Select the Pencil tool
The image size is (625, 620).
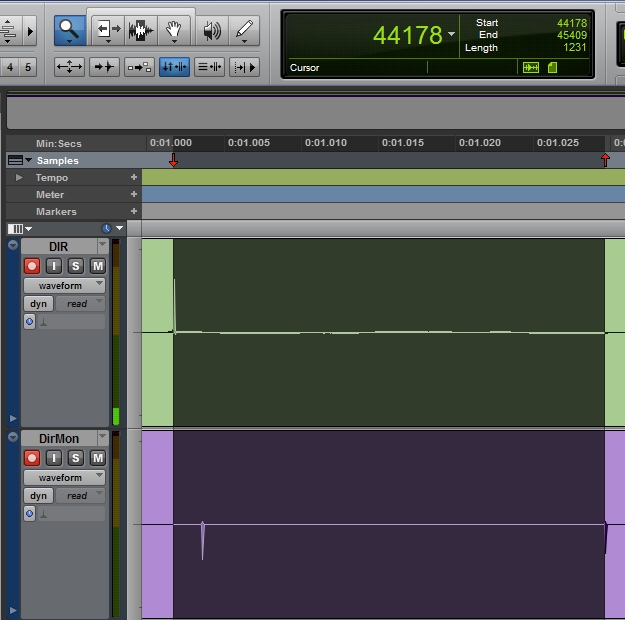245,30
